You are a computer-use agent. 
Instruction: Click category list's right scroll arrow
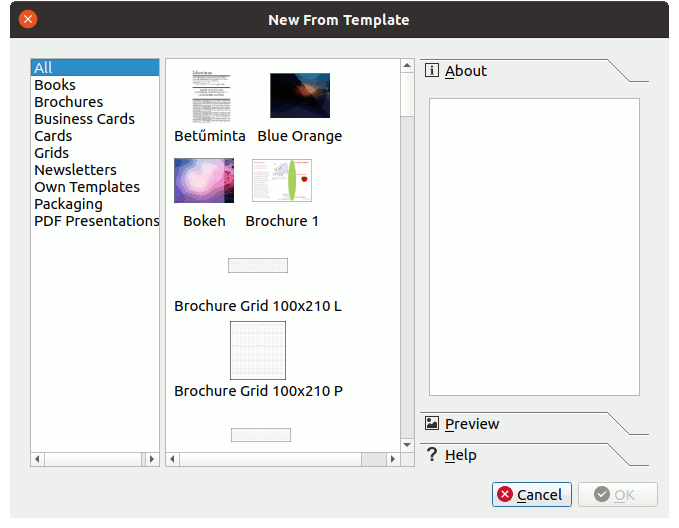pyautogui.click(x=152, y=459)
